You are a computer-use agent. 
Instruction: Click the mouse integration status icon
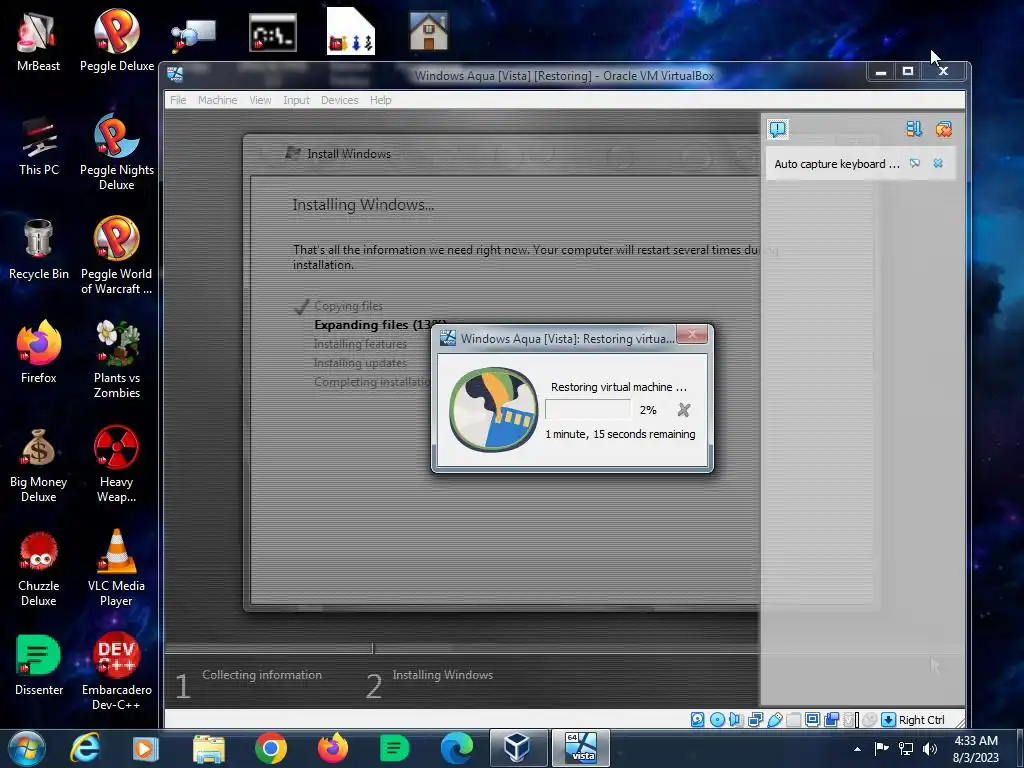tap(869, 720)
